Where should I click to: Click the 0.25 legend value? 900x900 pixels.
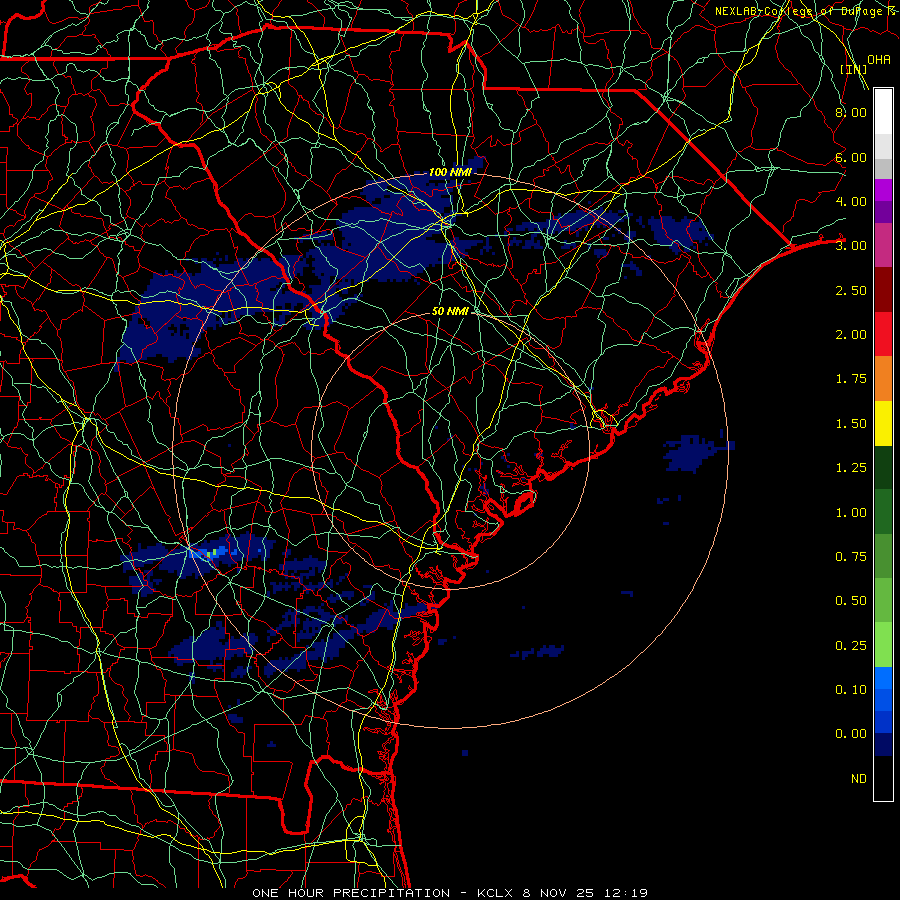[x=851, y=646]
